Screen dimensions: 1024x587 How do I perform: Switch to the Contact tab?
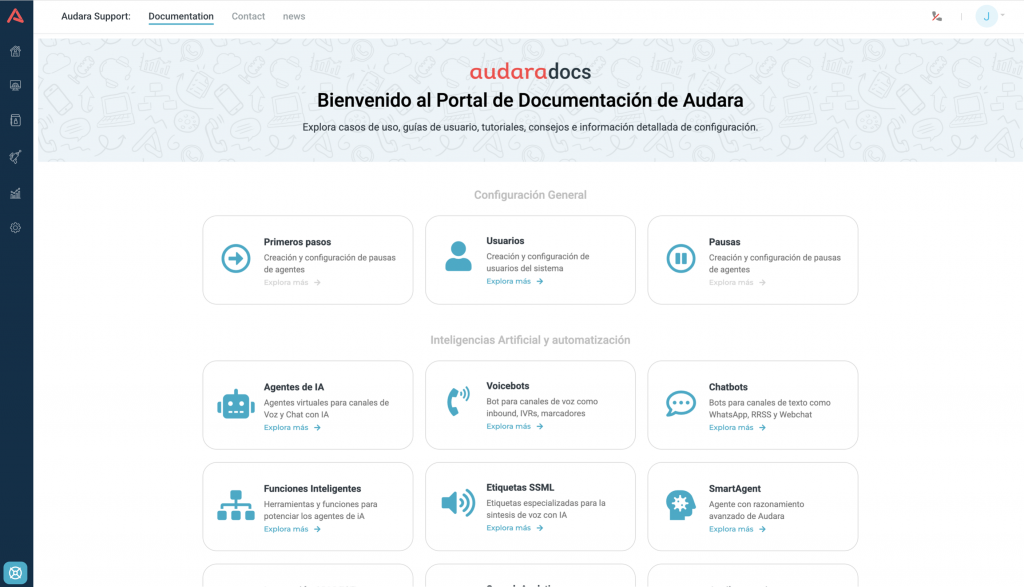coord(248,16)
